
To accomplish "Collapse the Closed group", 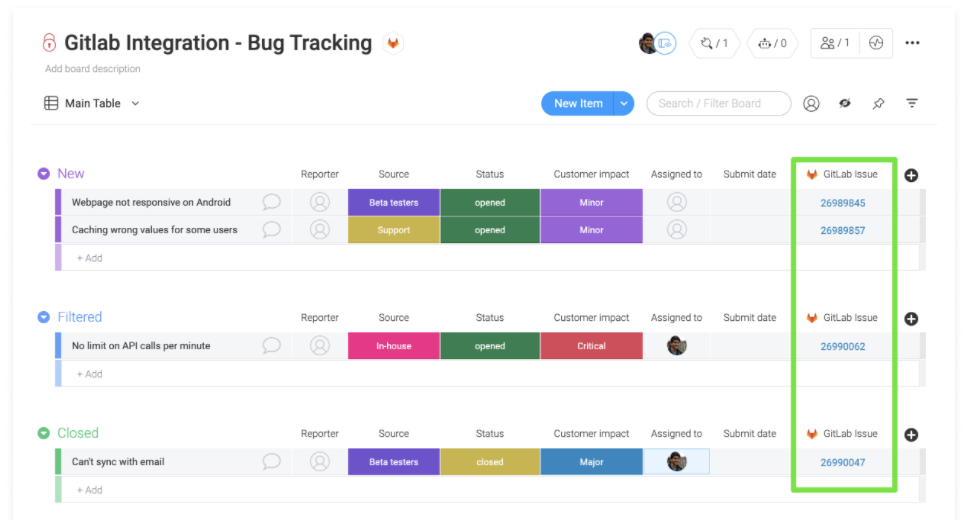I will [44, 433].
